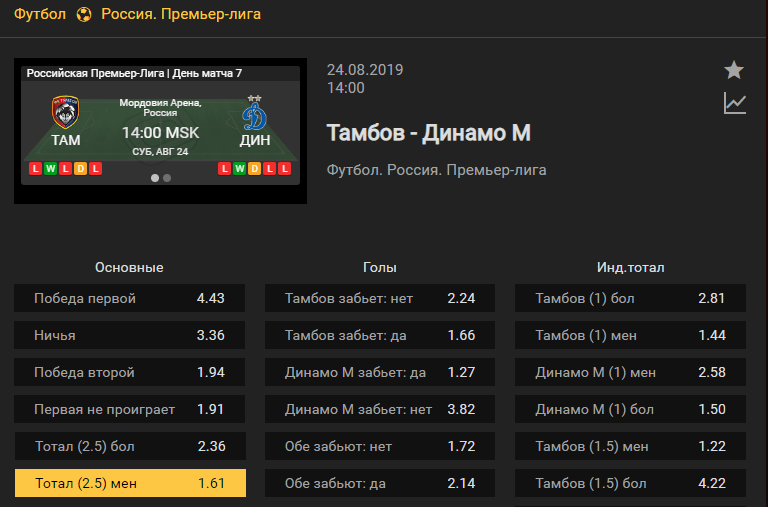Image resolution: width=768 pixels, height=507 pixels.
Task: Bet on Тамбов (1) бол 2.81
Action: 630,298
